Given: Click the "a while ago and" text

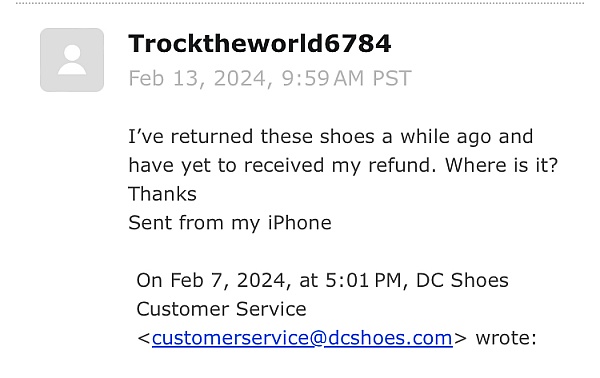Looking at the screenshot, I should click(x=457, y=137).
